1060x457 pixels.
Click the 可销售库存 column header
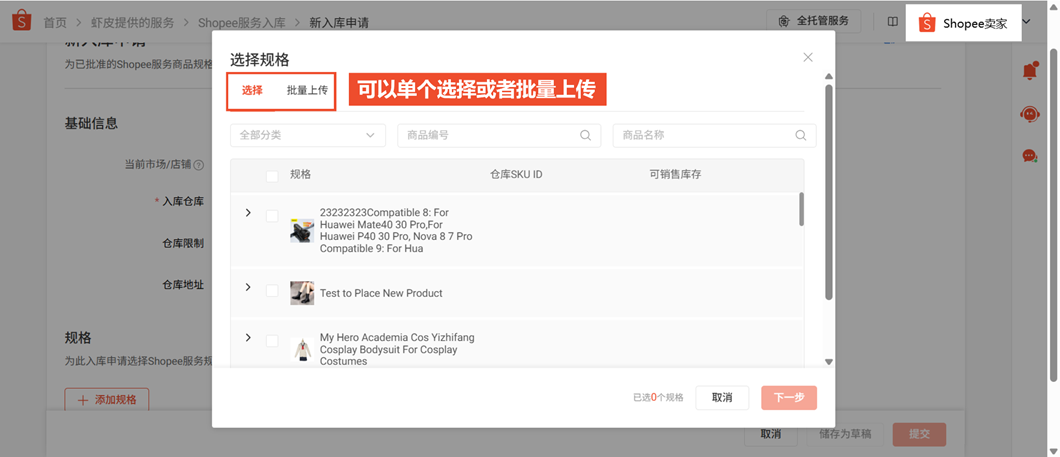pos(675,174)
